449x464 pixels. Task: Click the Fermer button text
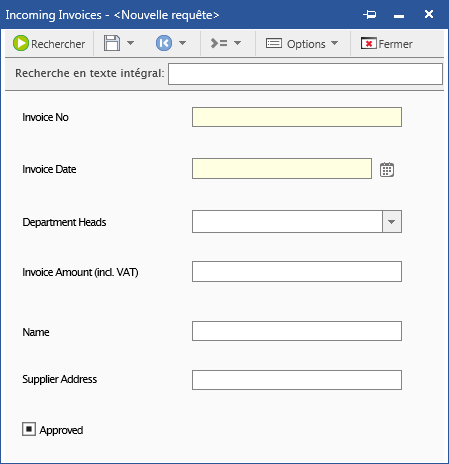point(395,44)
